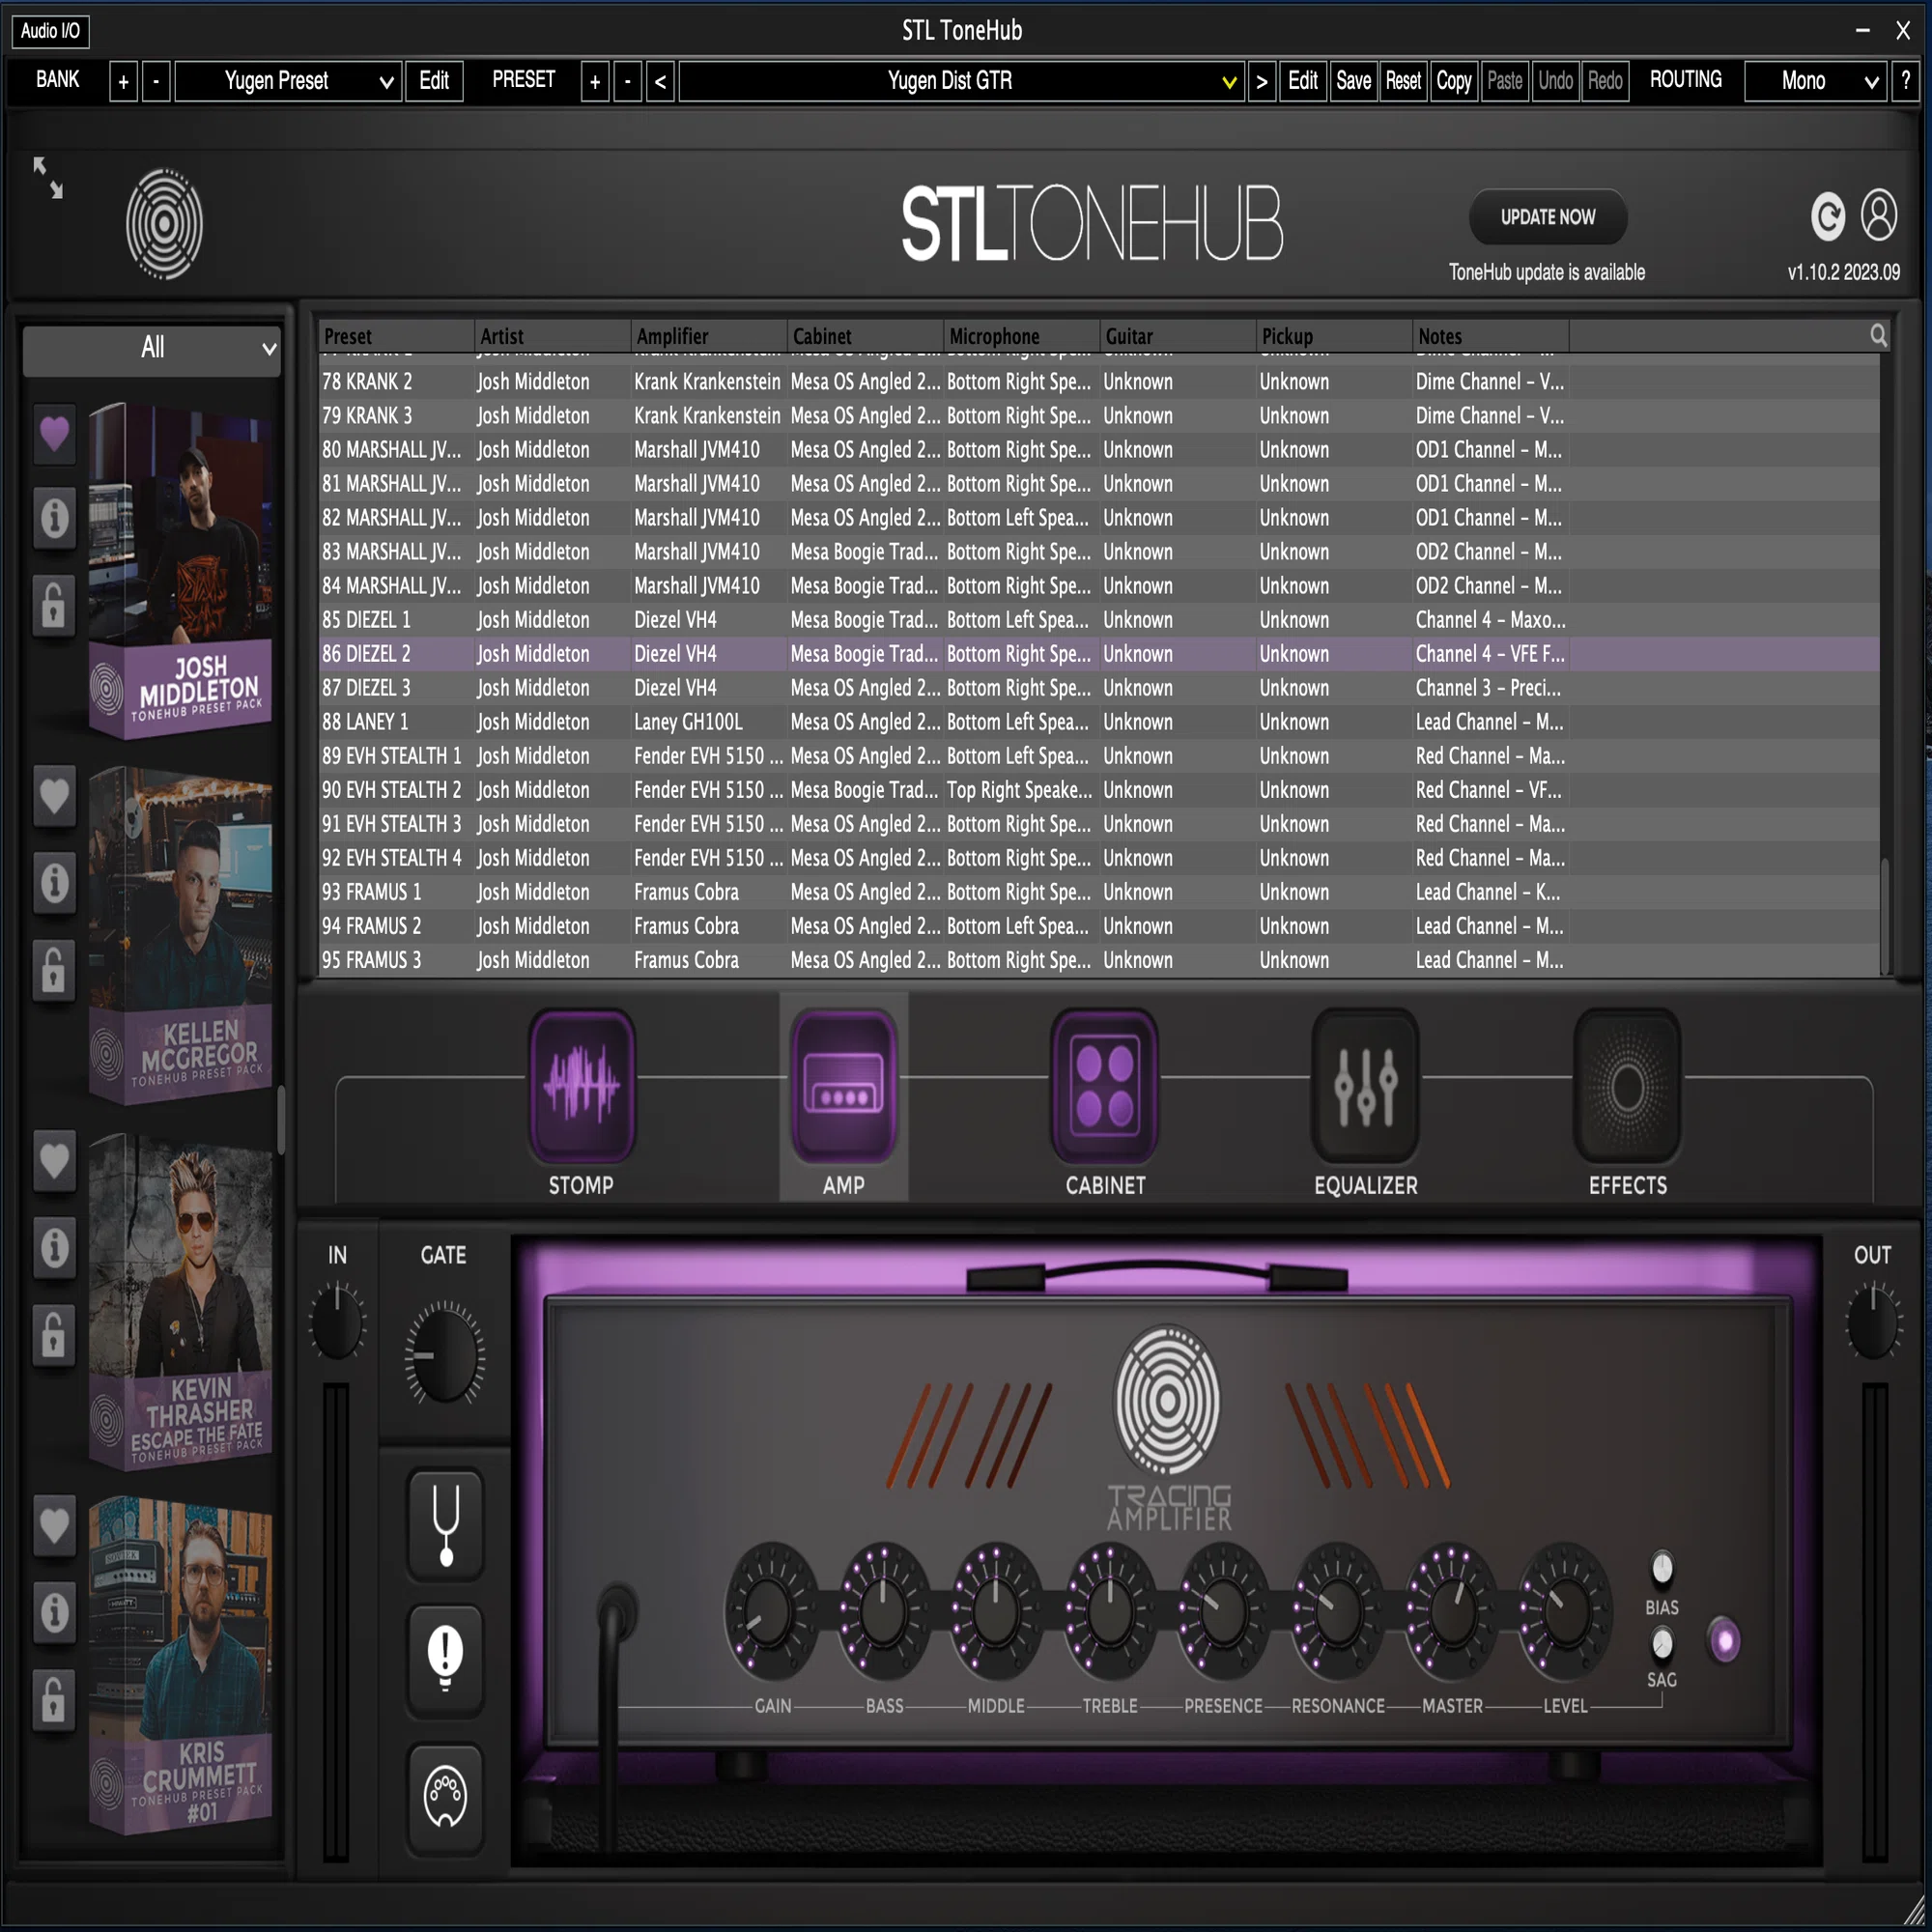Image resolution: width=1932 pixels, height=1932 pixels.
Task: Open info for Josh Middleton pack
Action: pos(55,518)
